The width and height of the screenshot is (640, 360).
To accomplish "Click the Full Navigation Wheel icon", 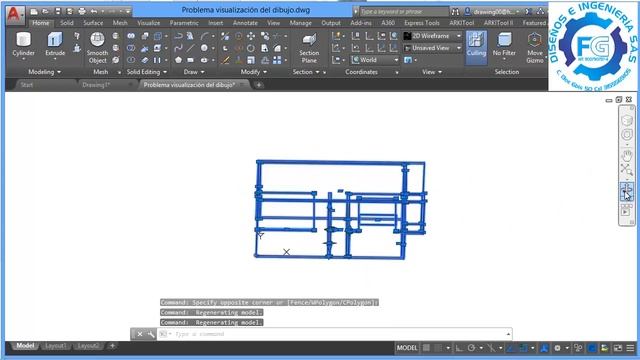I will point(627,135).
